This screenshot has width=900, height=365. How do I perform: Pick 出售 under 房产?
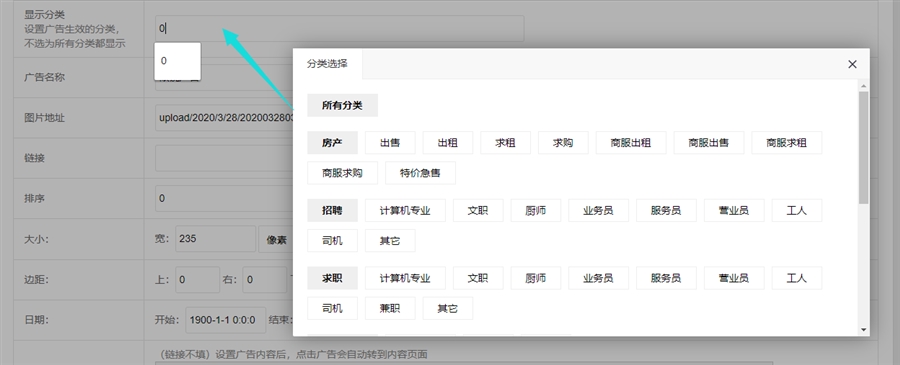point(390,143)
